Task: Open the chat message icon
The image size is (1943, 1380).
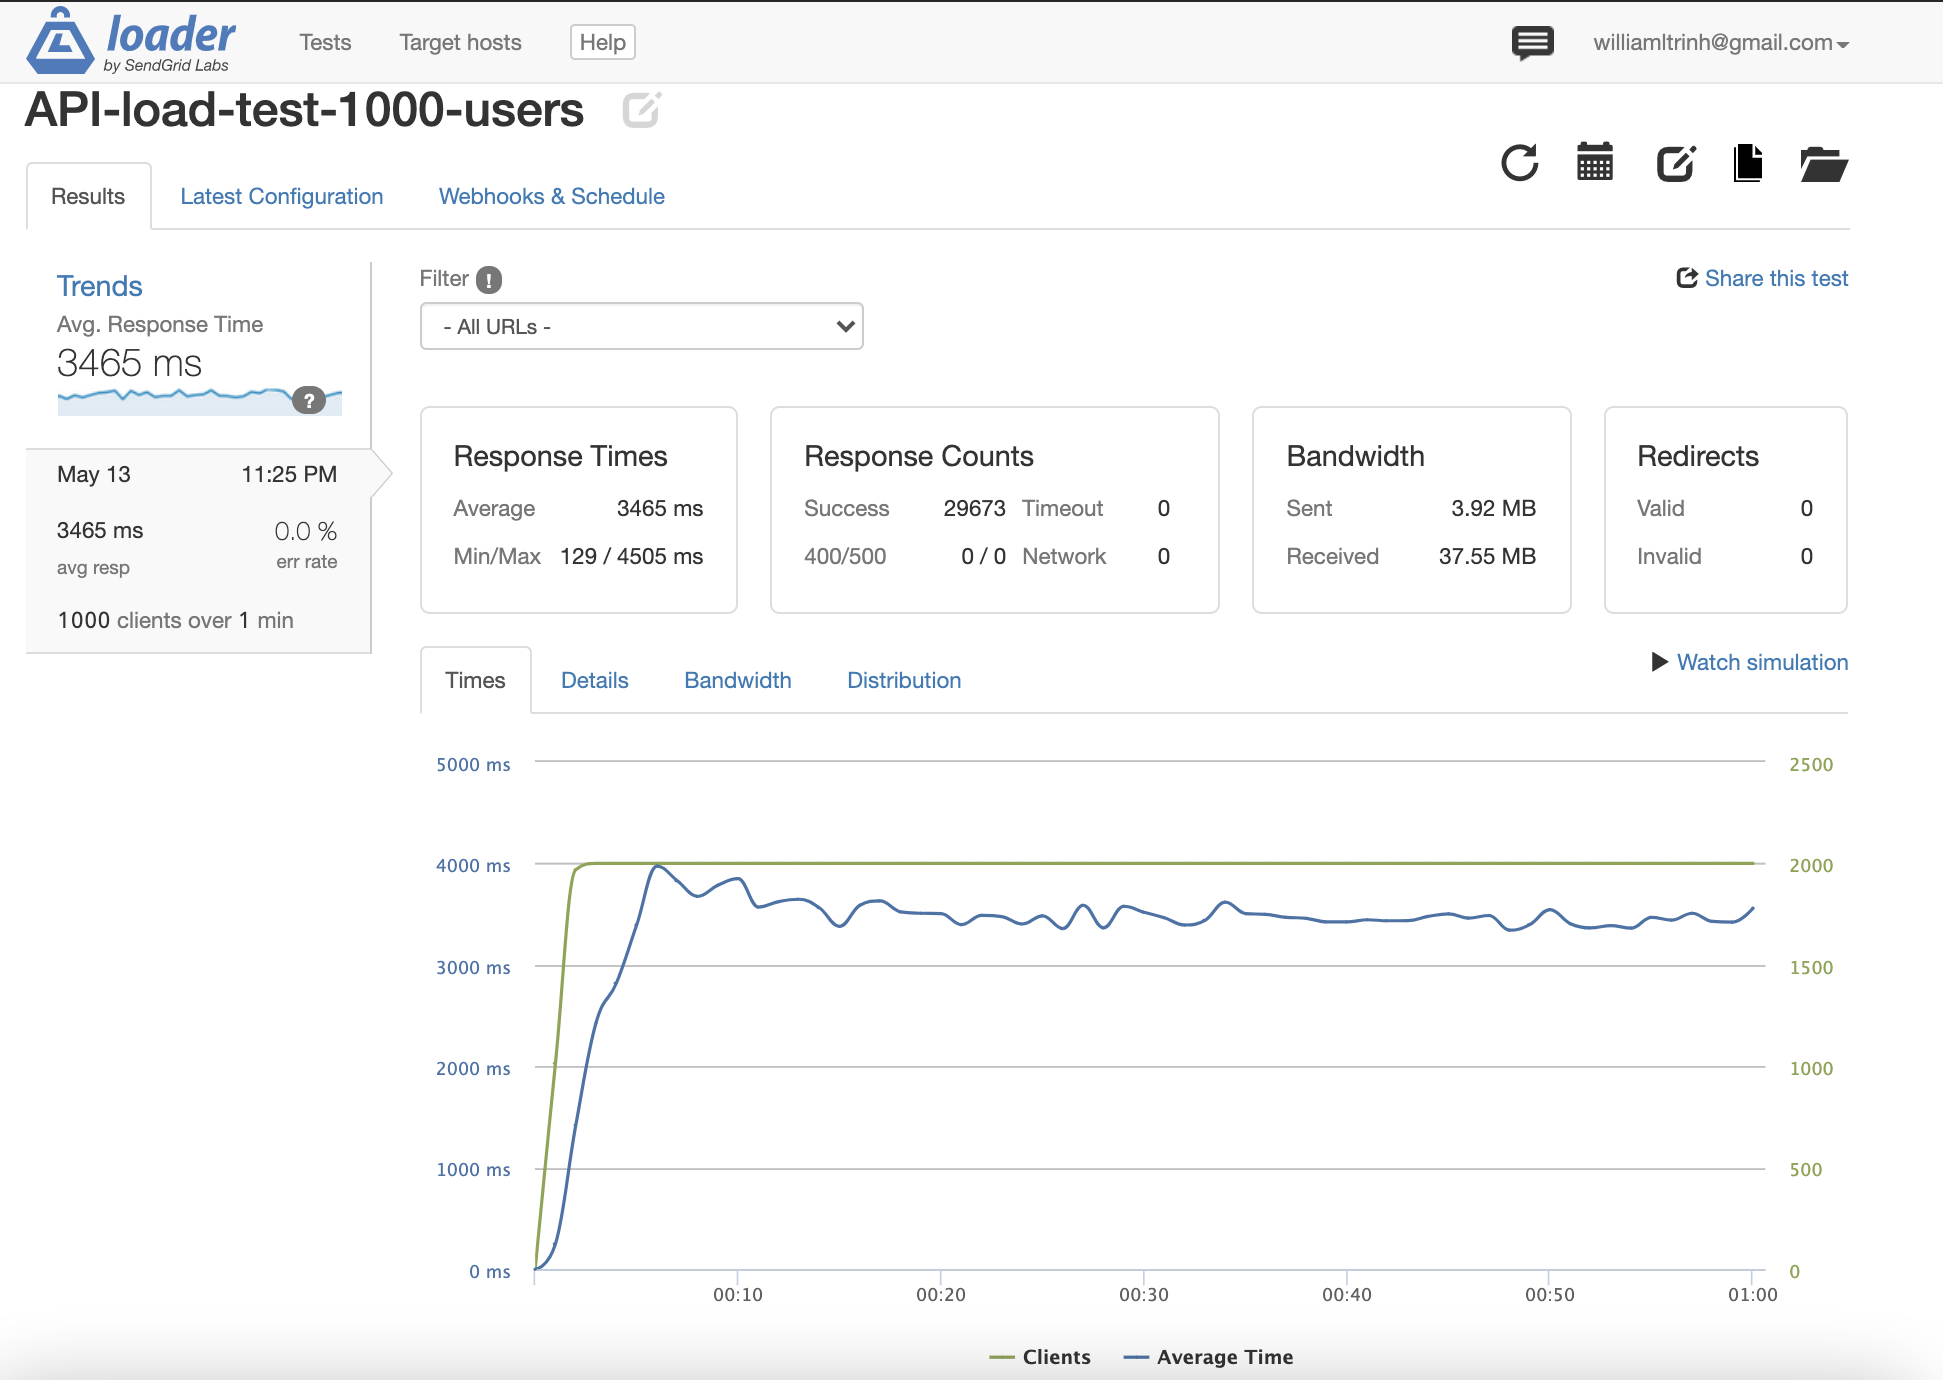Action: (x=1532, y=43)
